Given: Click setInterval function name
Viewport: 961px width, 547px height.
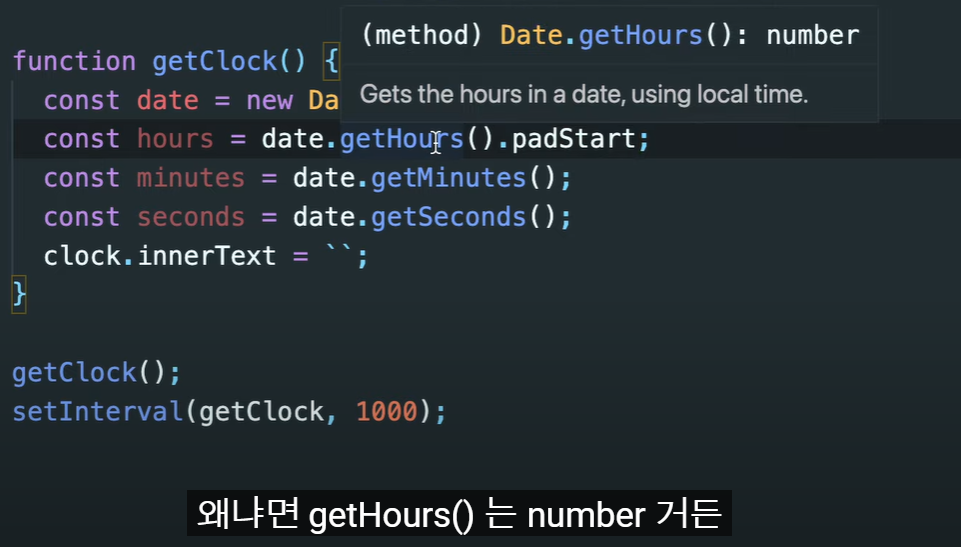Looking at the screenshot, I should pyautogui.click(x=98, y=412).
